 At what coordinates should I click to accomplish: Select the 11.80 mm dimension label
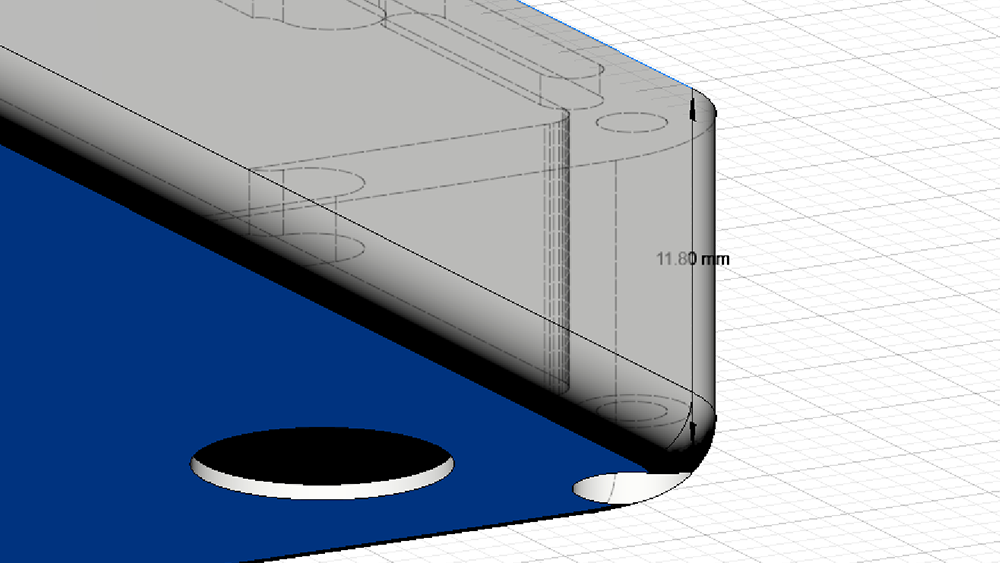coord(693,259)
